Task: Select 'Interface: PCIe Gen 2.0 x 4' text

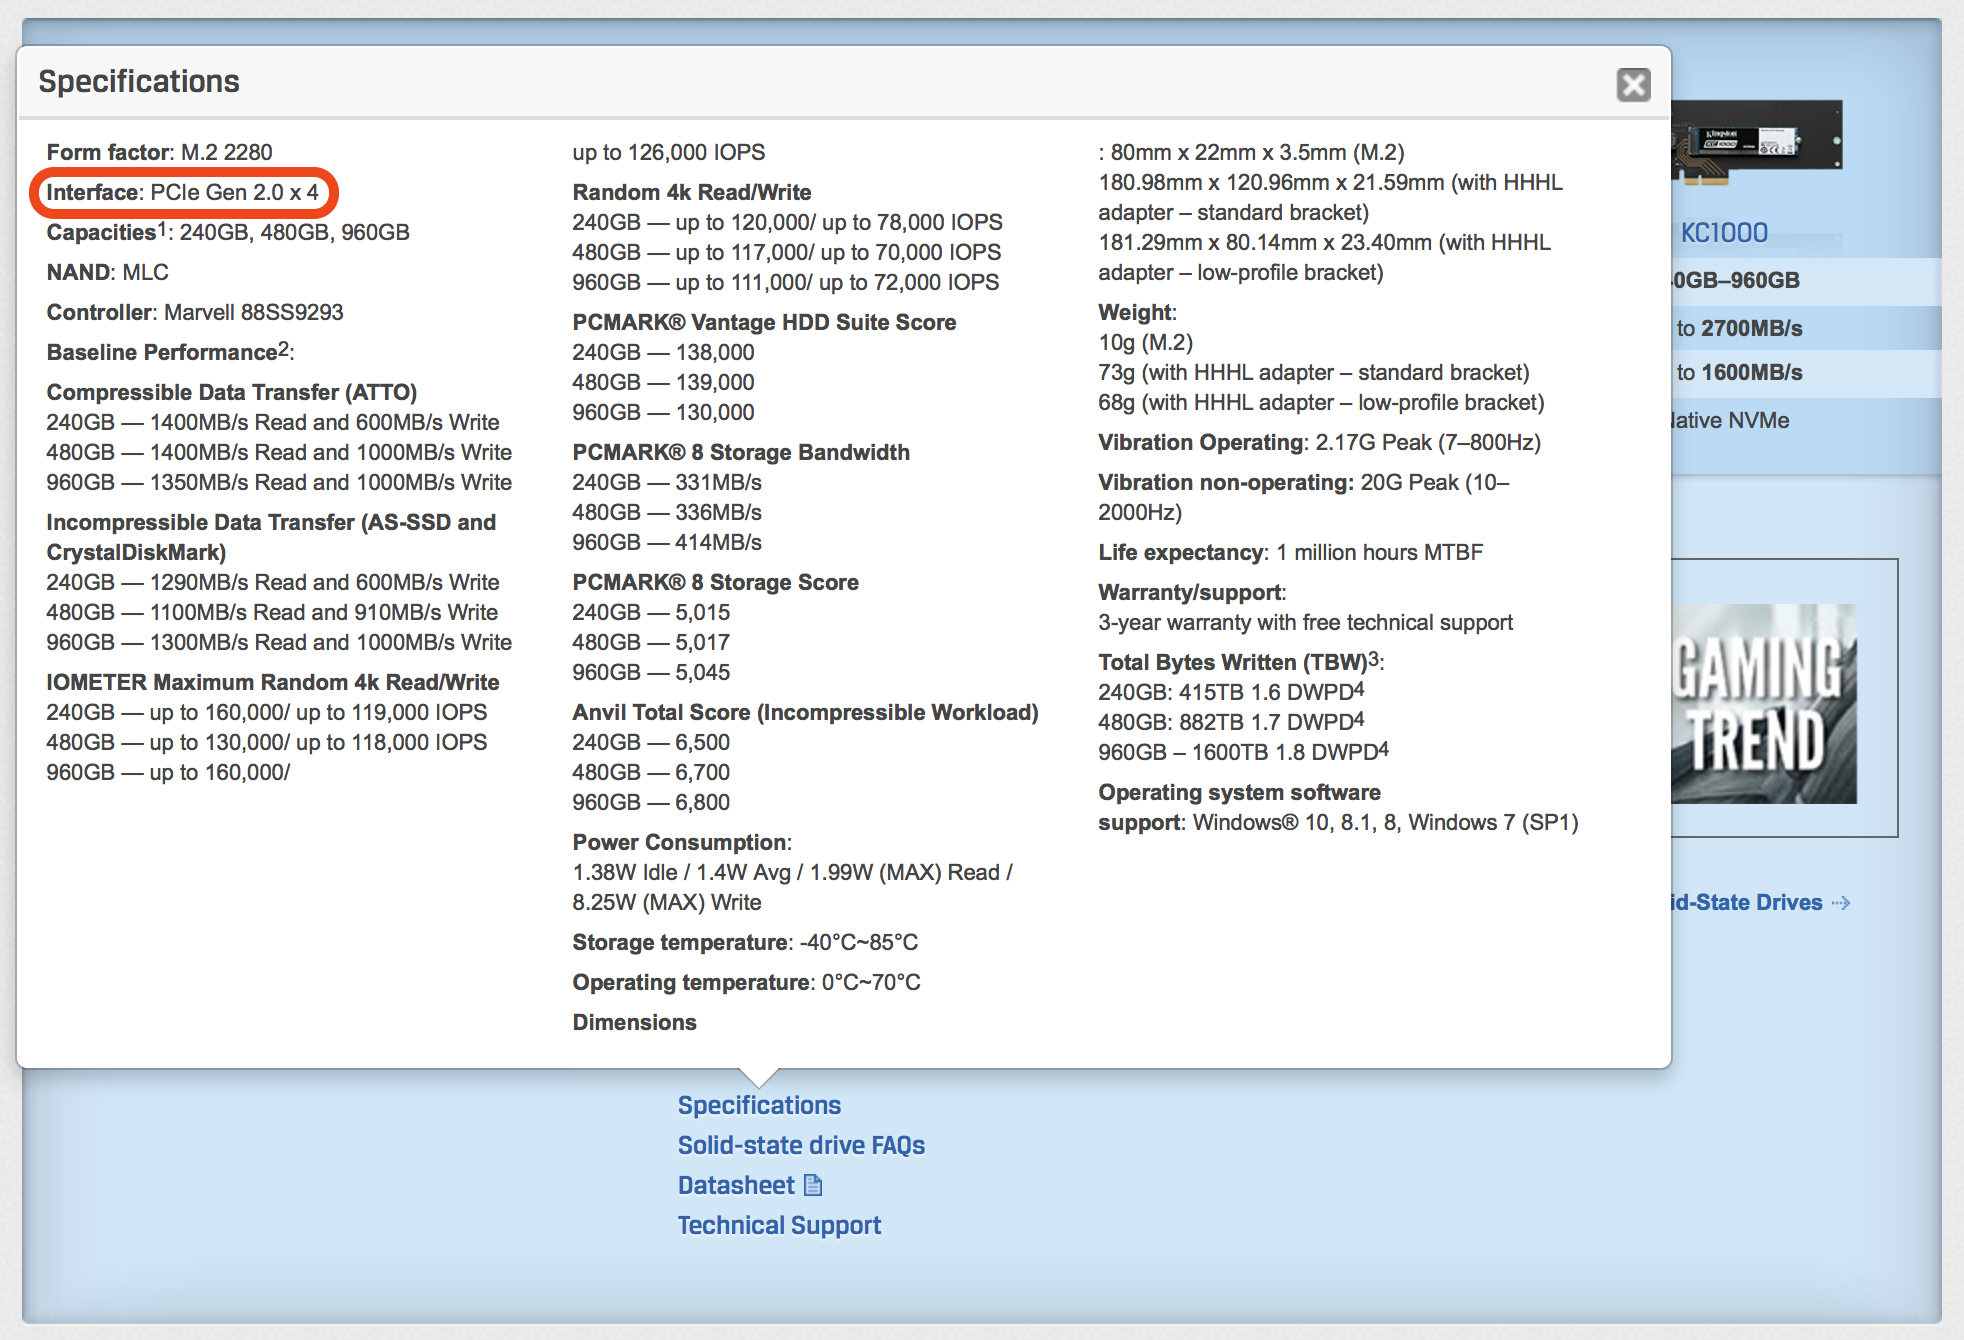Action: pyautogui.click(x=183, y=192)
